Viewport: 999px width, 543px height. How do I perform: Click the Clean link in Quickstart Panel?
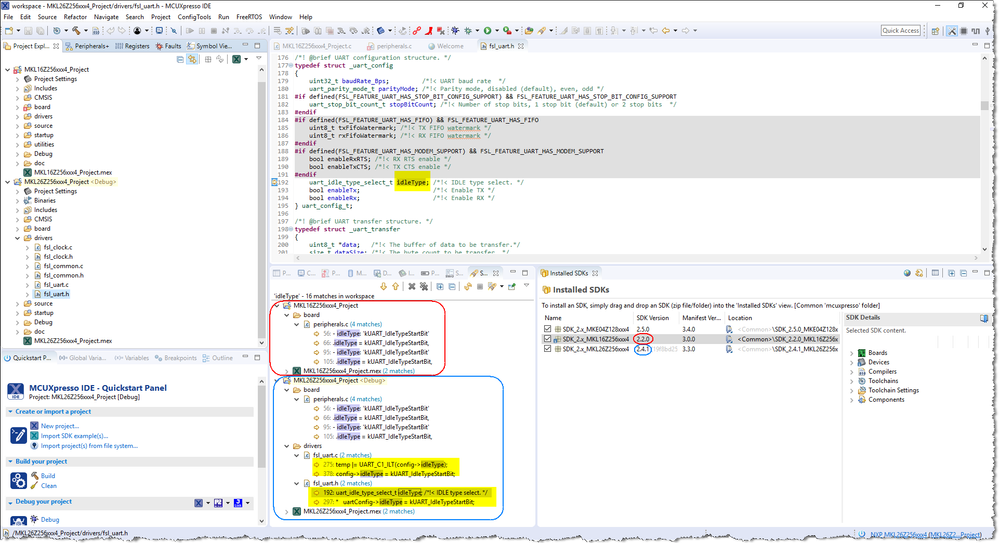pos(49,486)
